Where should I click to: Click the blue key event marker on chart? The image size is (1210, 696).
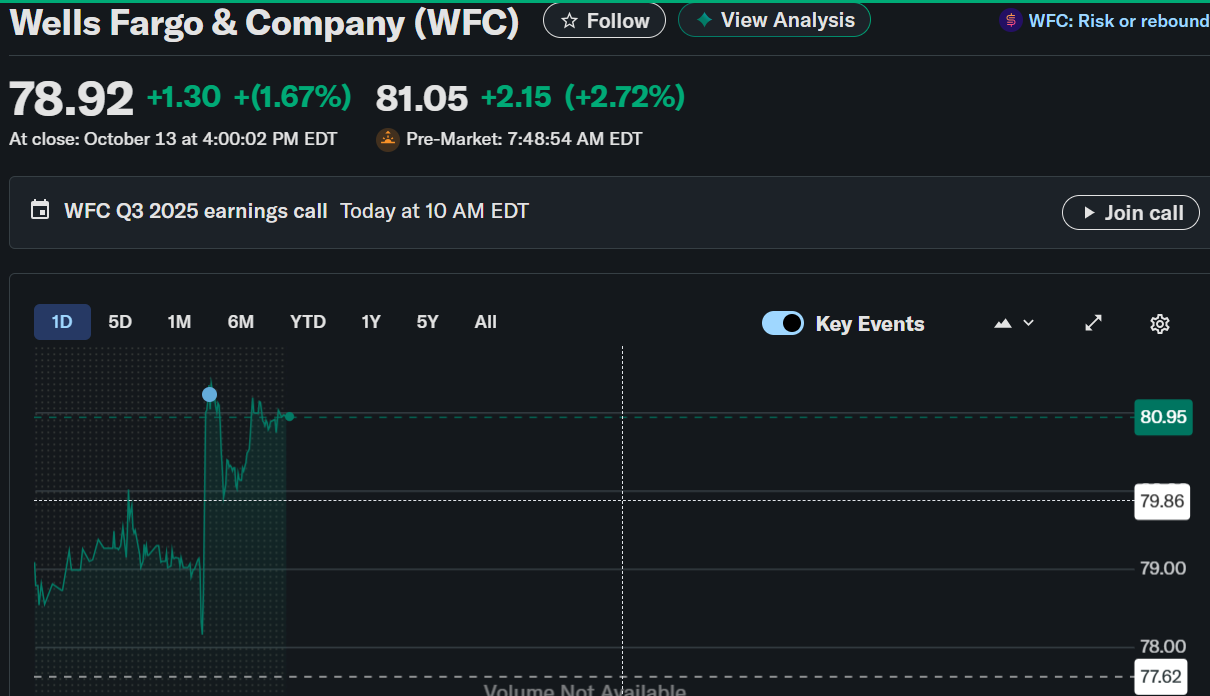209,395
